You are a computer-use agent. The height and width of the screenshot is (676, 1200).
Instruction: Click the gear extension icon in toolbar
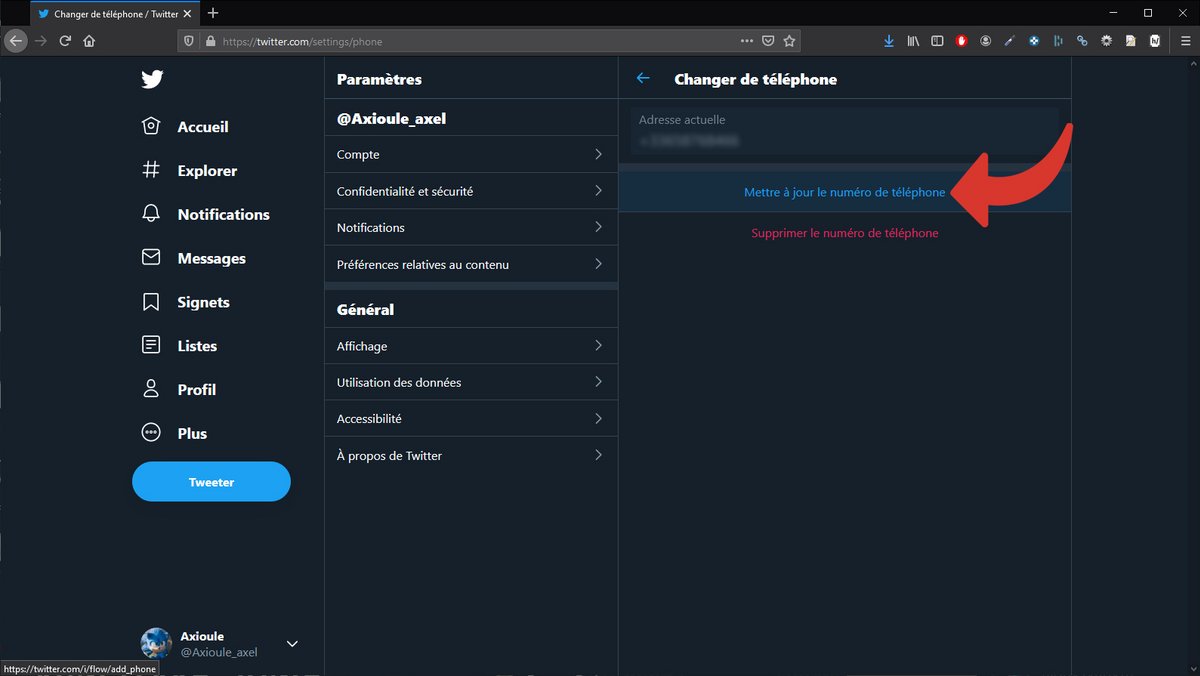pyautogui.click(x=1107, y=41)
